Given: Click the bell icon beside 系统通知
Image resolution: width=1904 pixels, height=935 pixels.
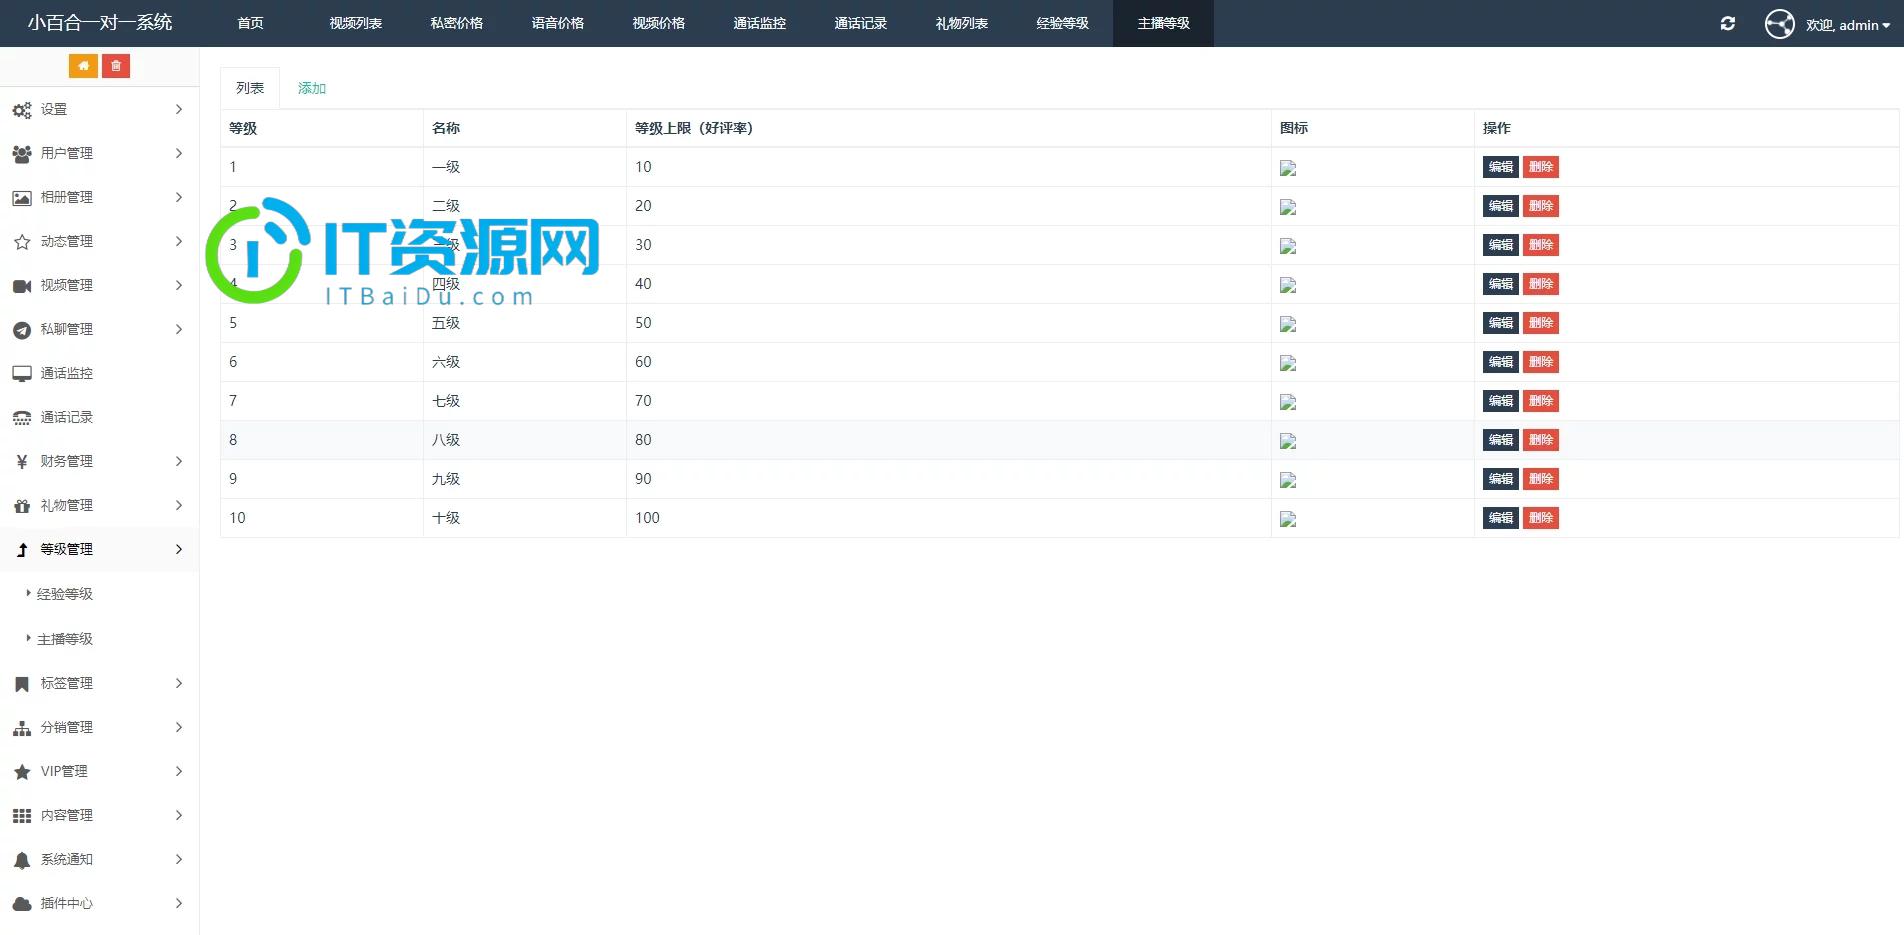Looking at the screenshot, I should pos(22,860).
